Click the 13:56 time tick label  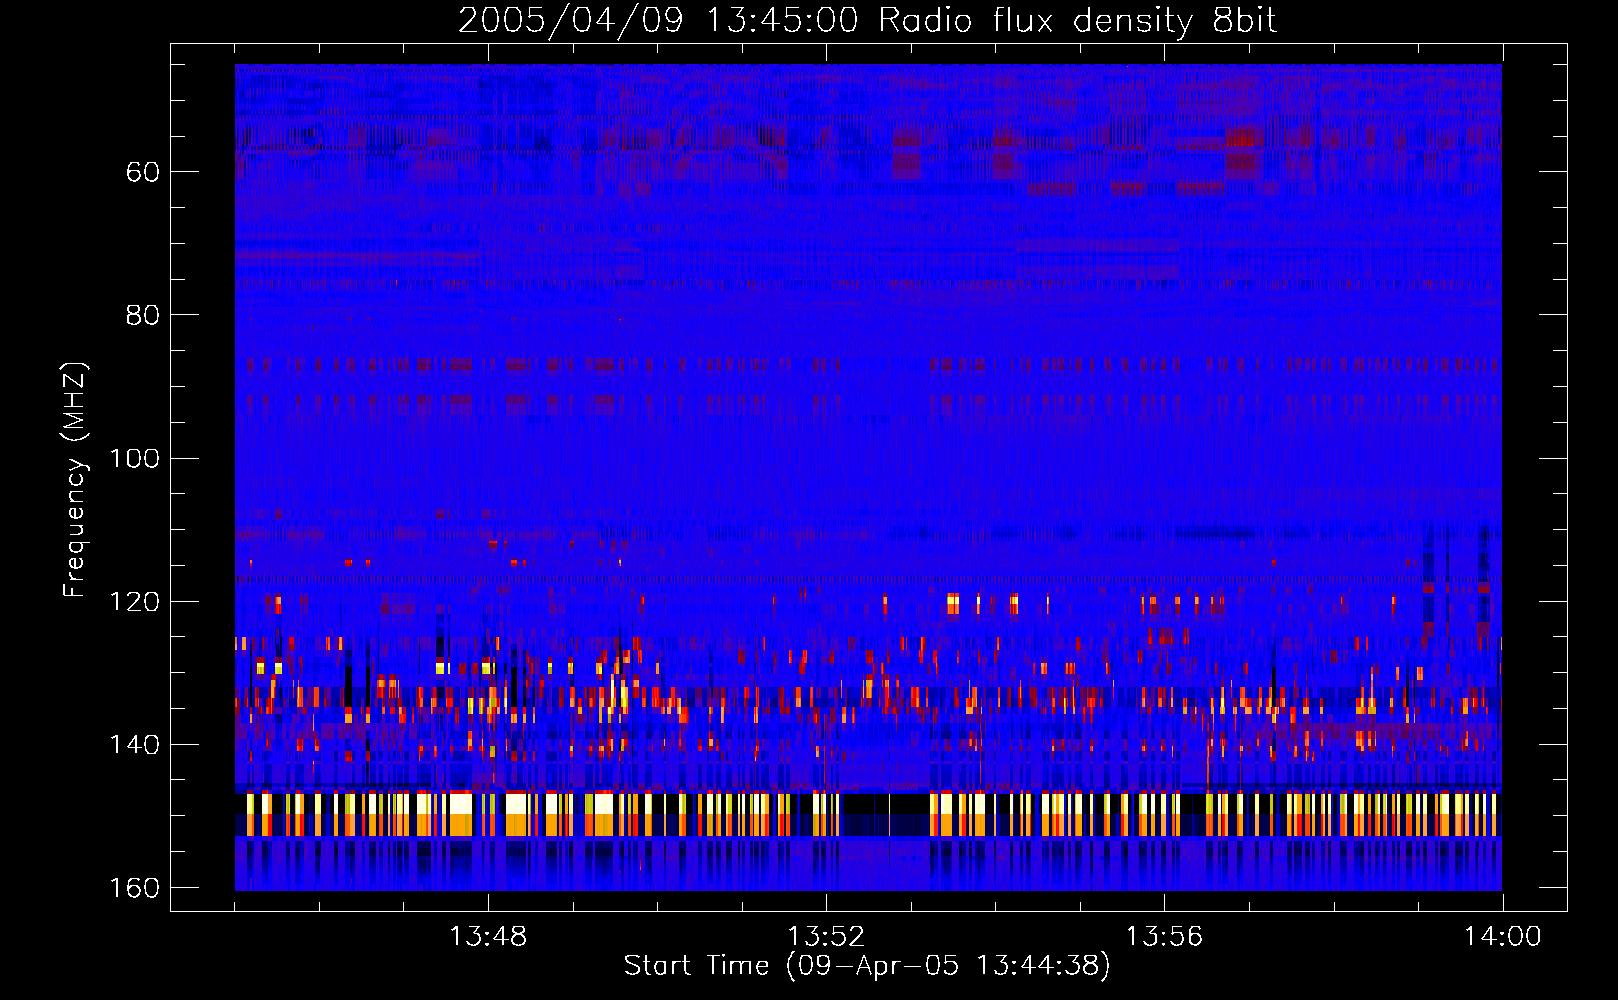[x=1164, y=937]
